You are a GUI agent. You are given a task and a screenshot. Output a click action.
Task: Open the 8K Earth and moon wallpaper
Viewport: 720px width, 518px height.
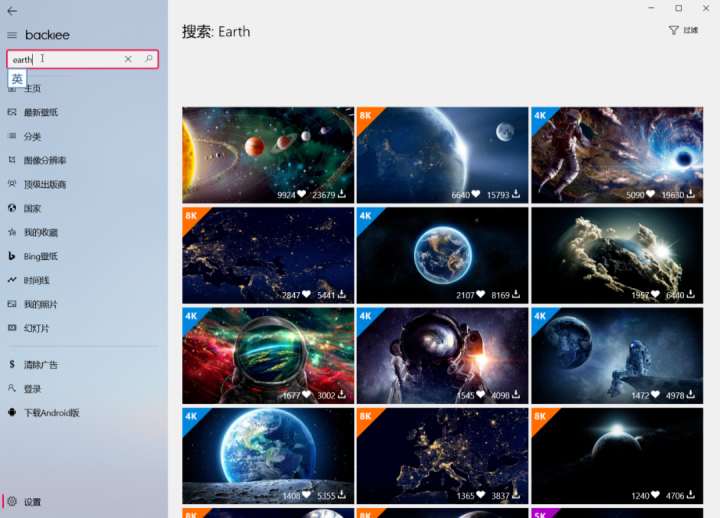click(x=443, y=155)
